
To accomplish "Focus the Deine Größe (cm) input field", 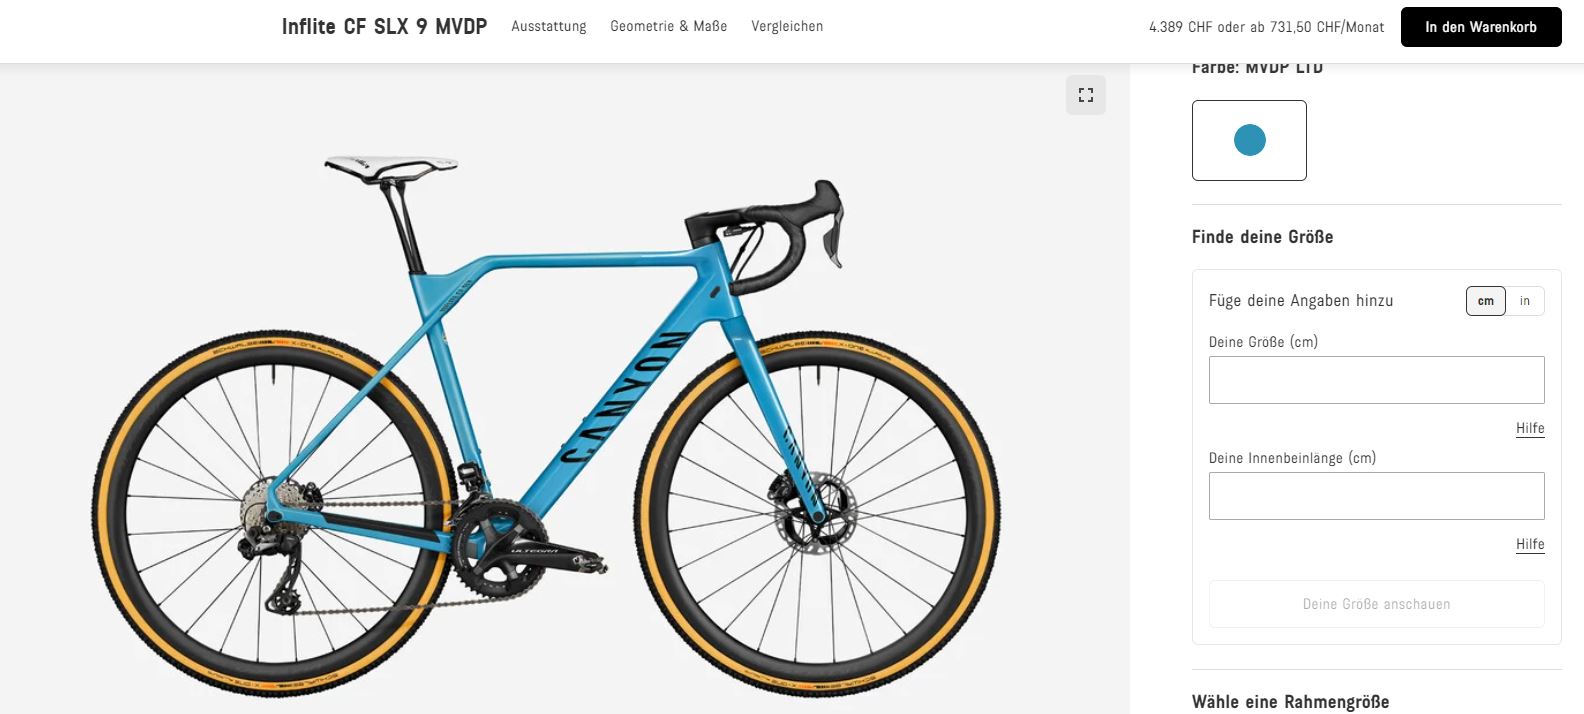I will tap(1376, 380).
